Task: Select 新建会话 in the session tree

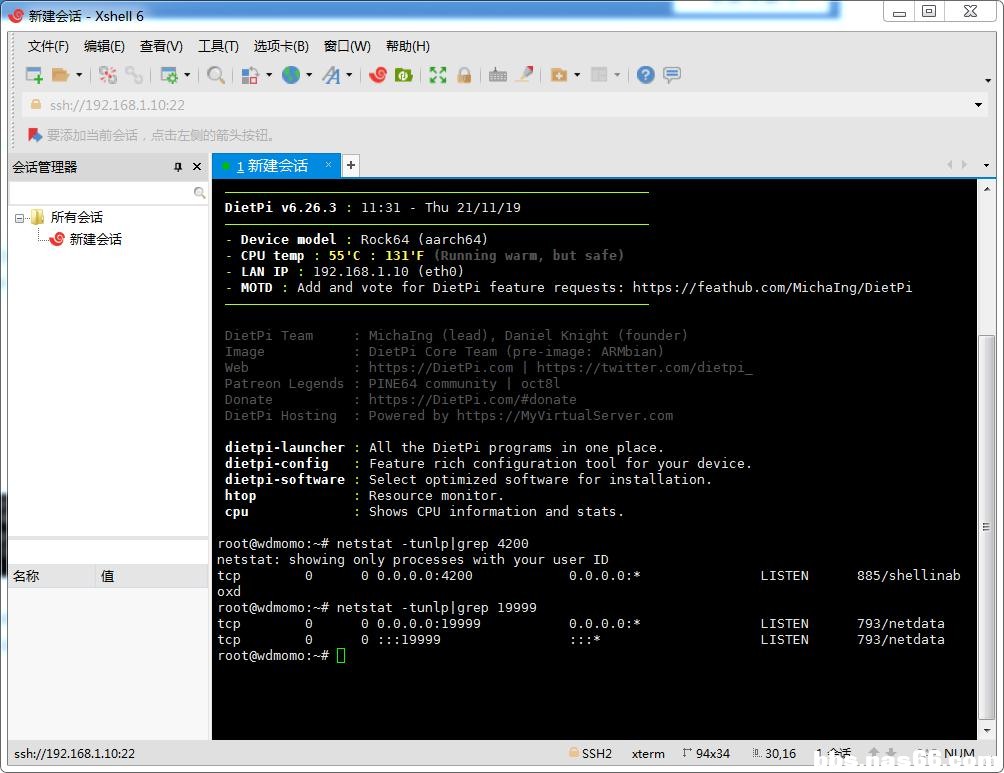Action: click(95, 239)
